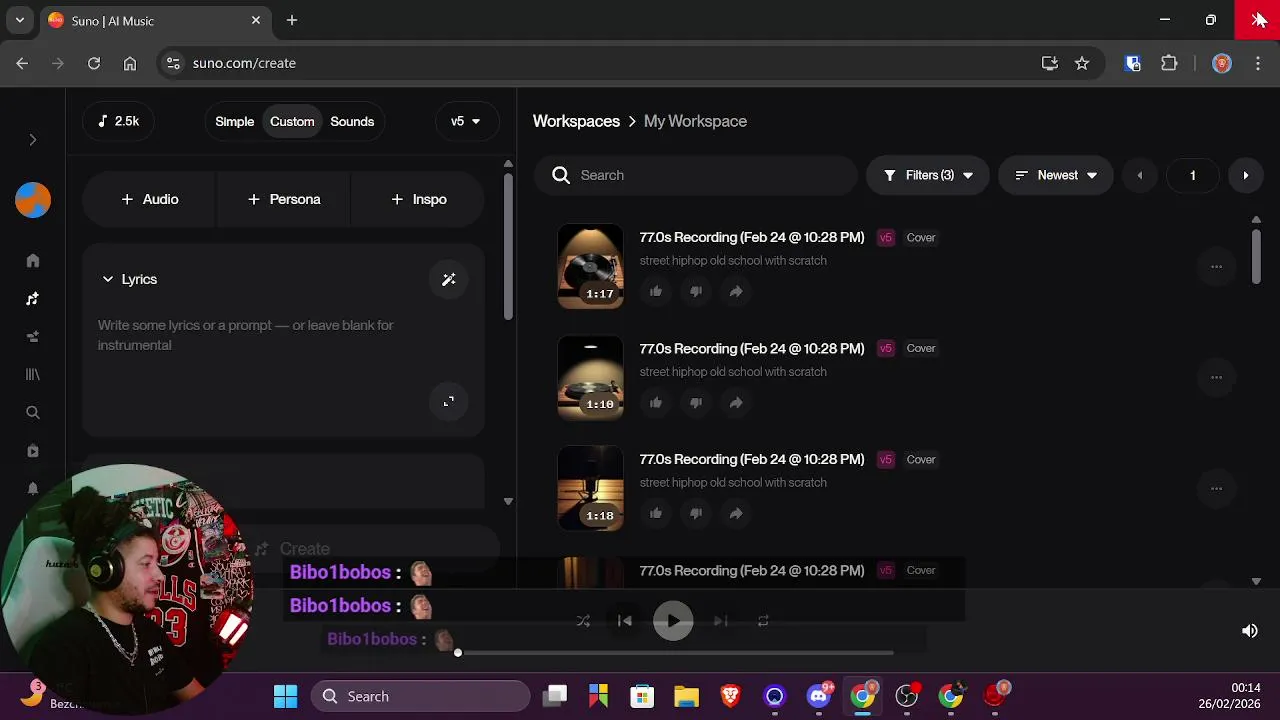Open the Library icon in the sidebar
This screenshot has width=1280, height=720.
(x=33, y=374)
